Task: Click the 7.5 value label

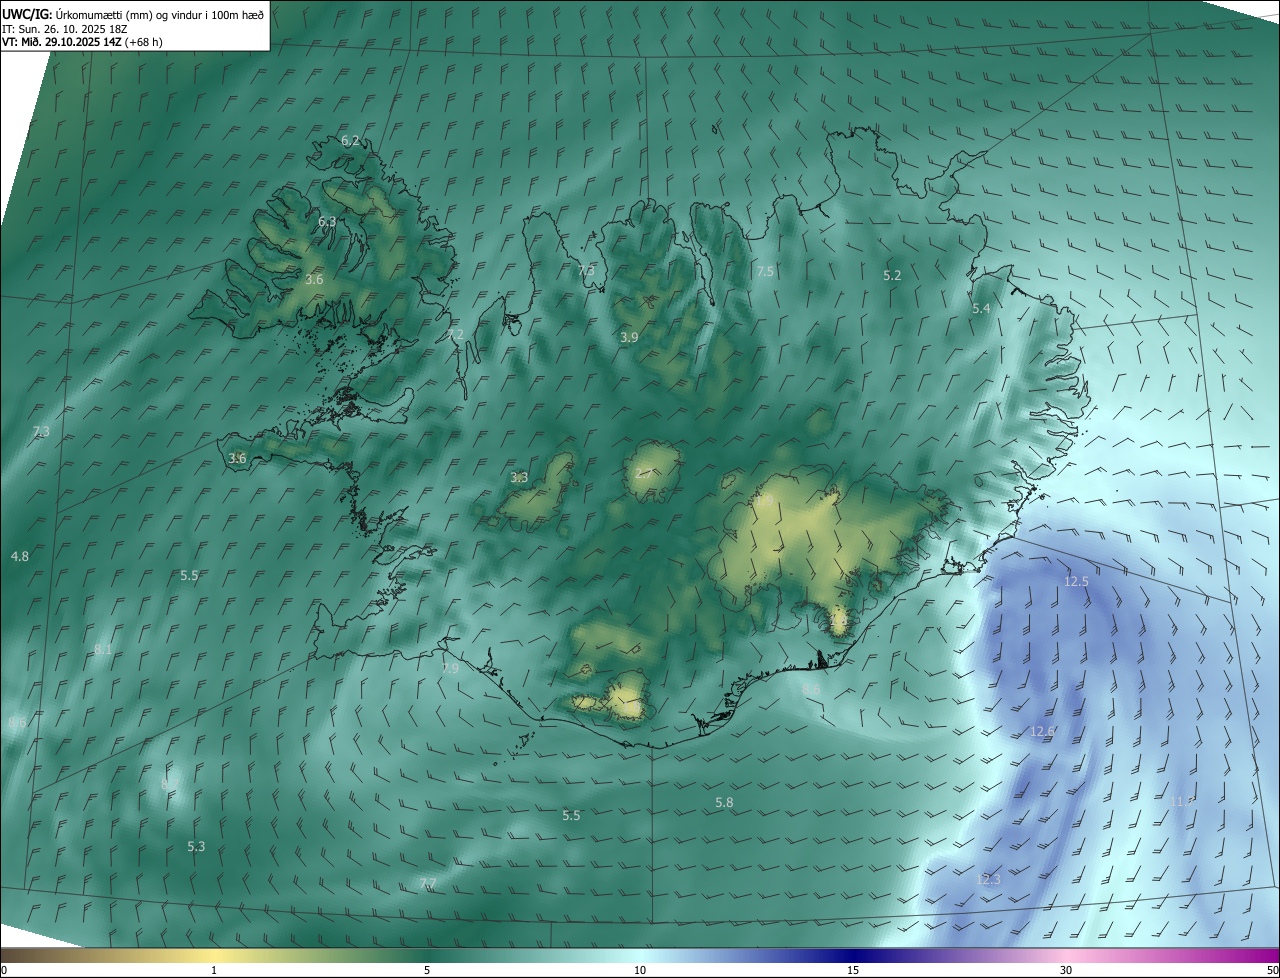Action: (765, 272)
